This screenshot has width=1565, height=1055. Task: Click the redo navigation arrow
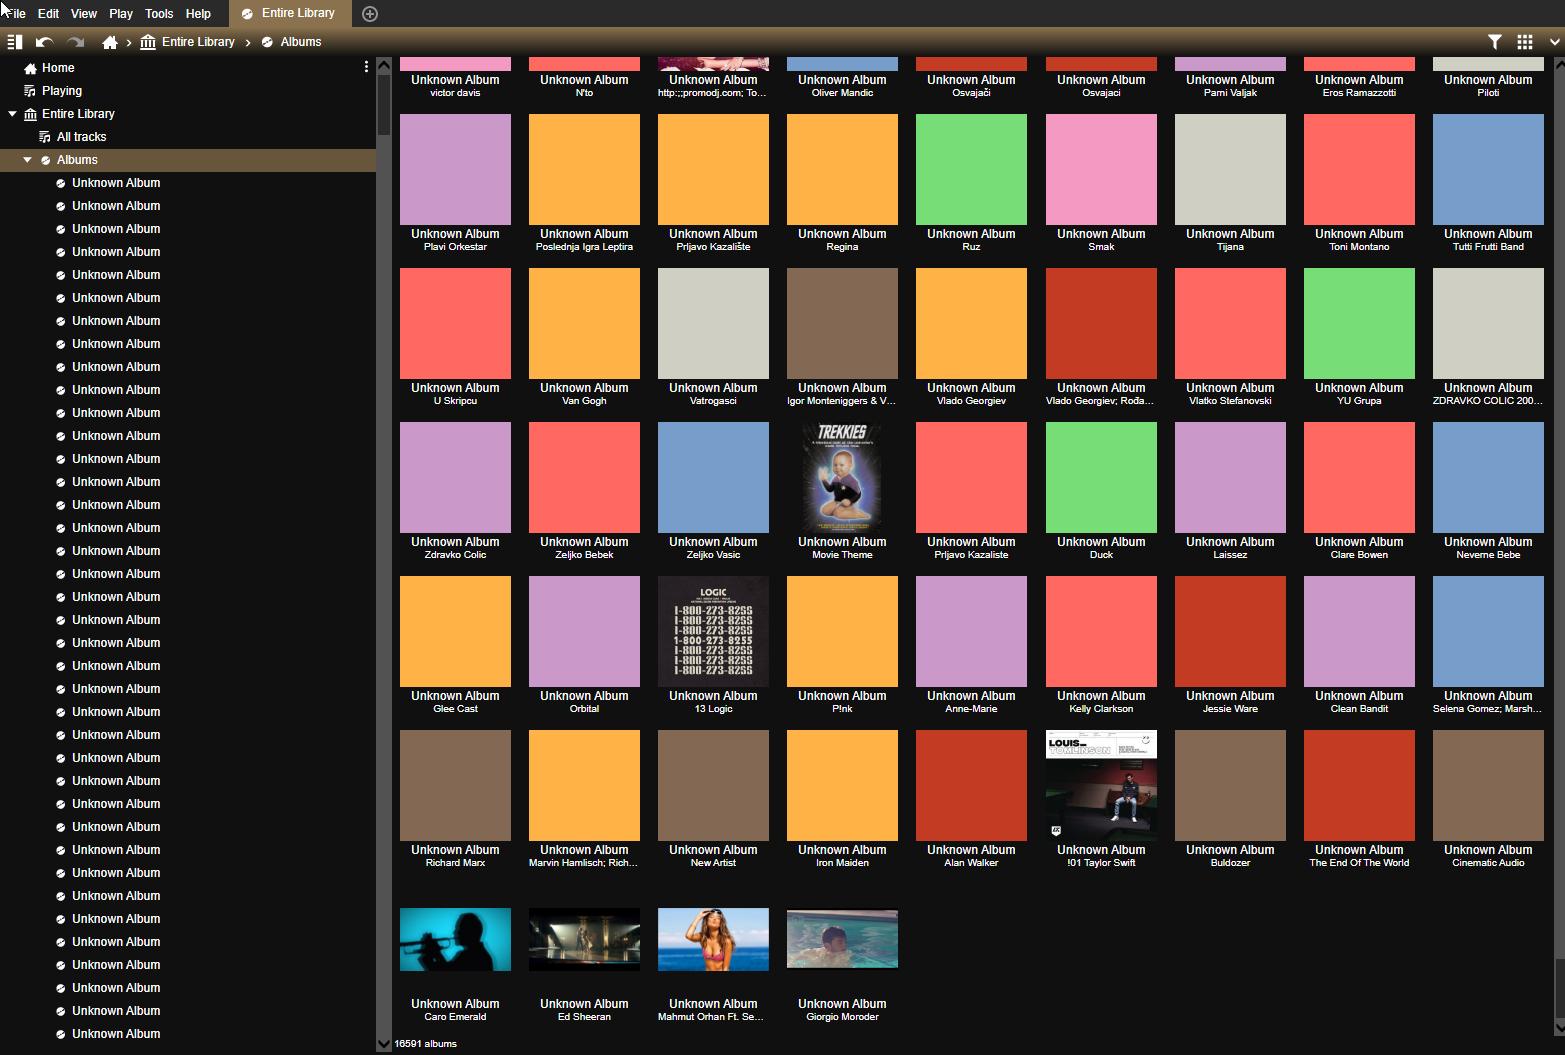[75, 42]
